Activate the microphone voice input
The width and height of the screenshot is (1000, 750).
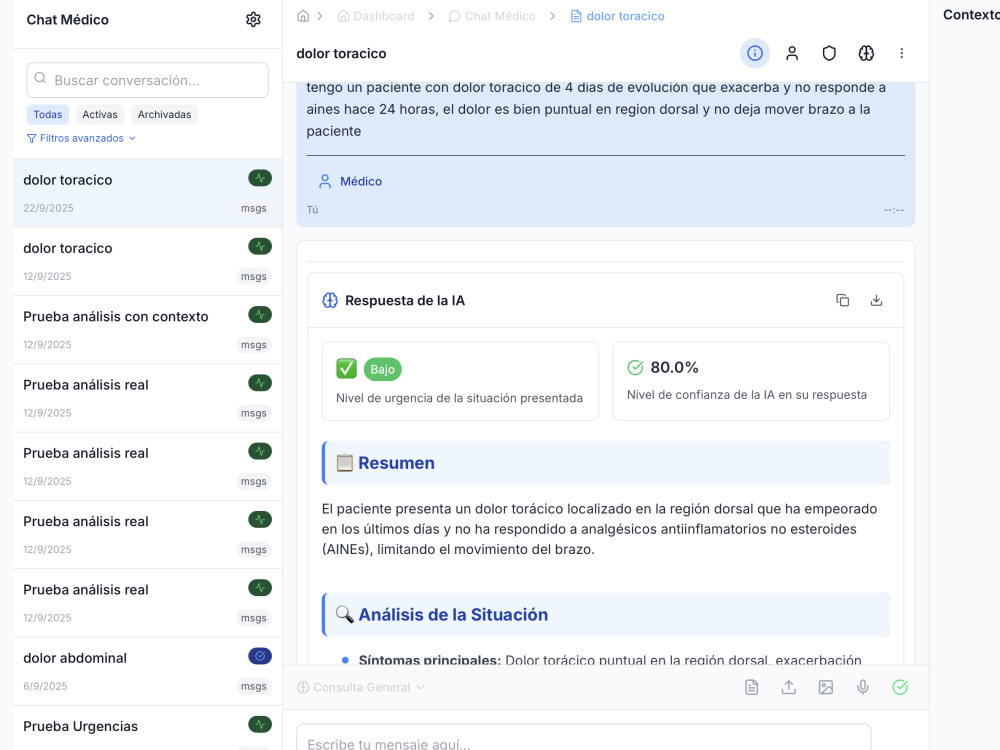(x=863, y=687)
